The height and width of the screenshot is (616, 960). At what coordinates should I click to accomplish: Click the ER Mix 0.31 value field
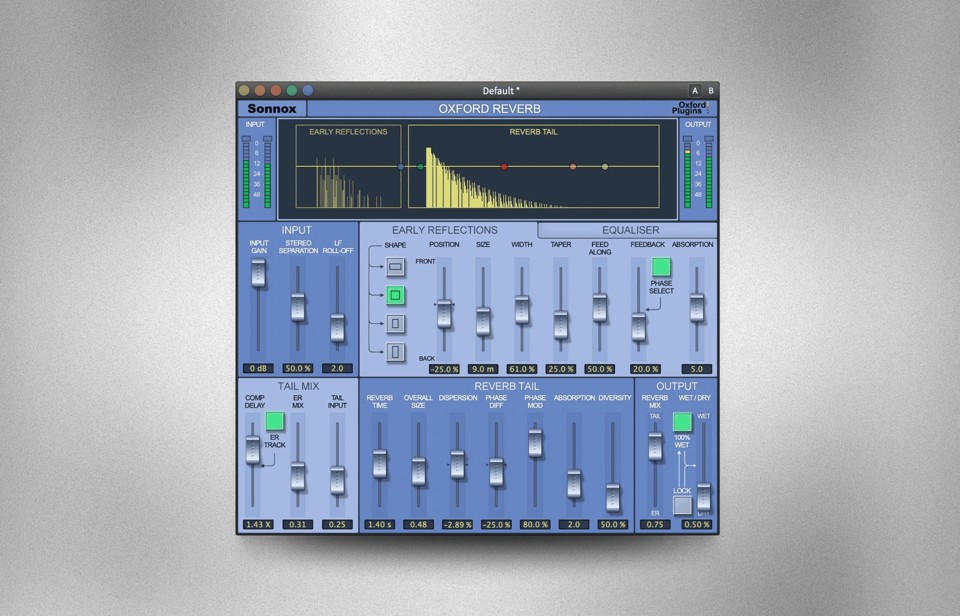pos(298,525)
